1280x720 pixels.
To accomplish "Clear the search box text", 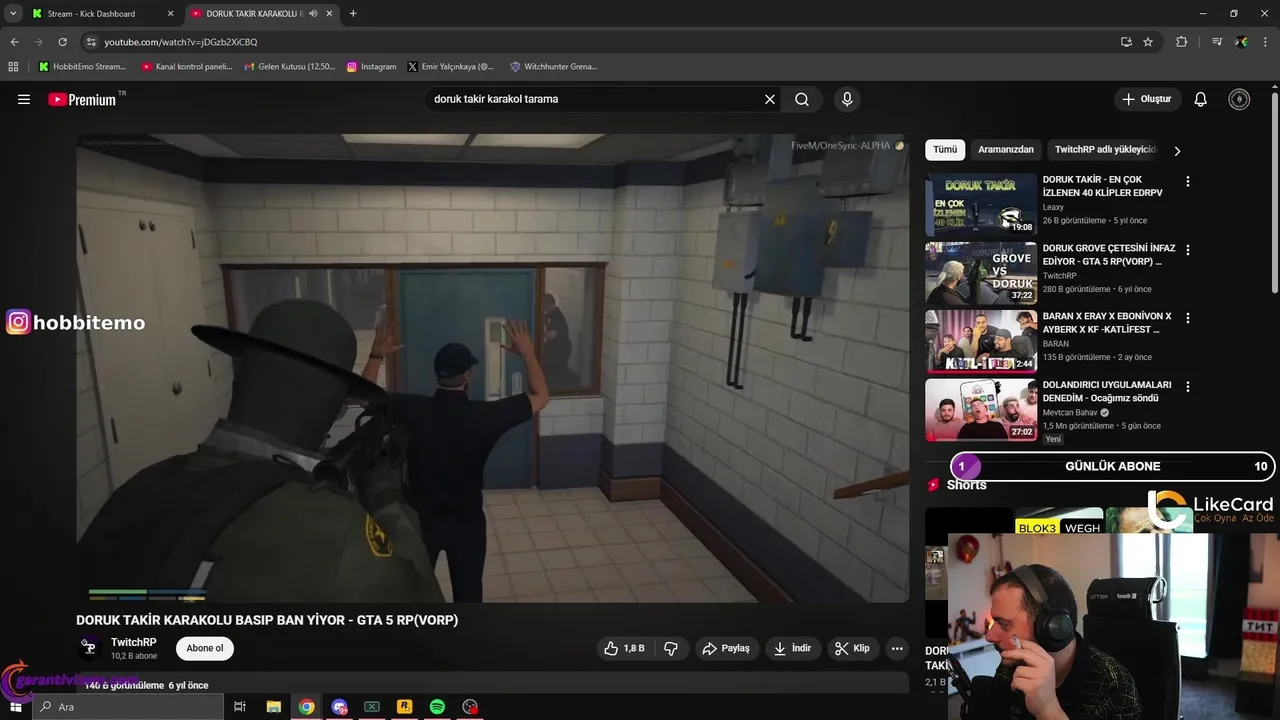I will [770, 99].
